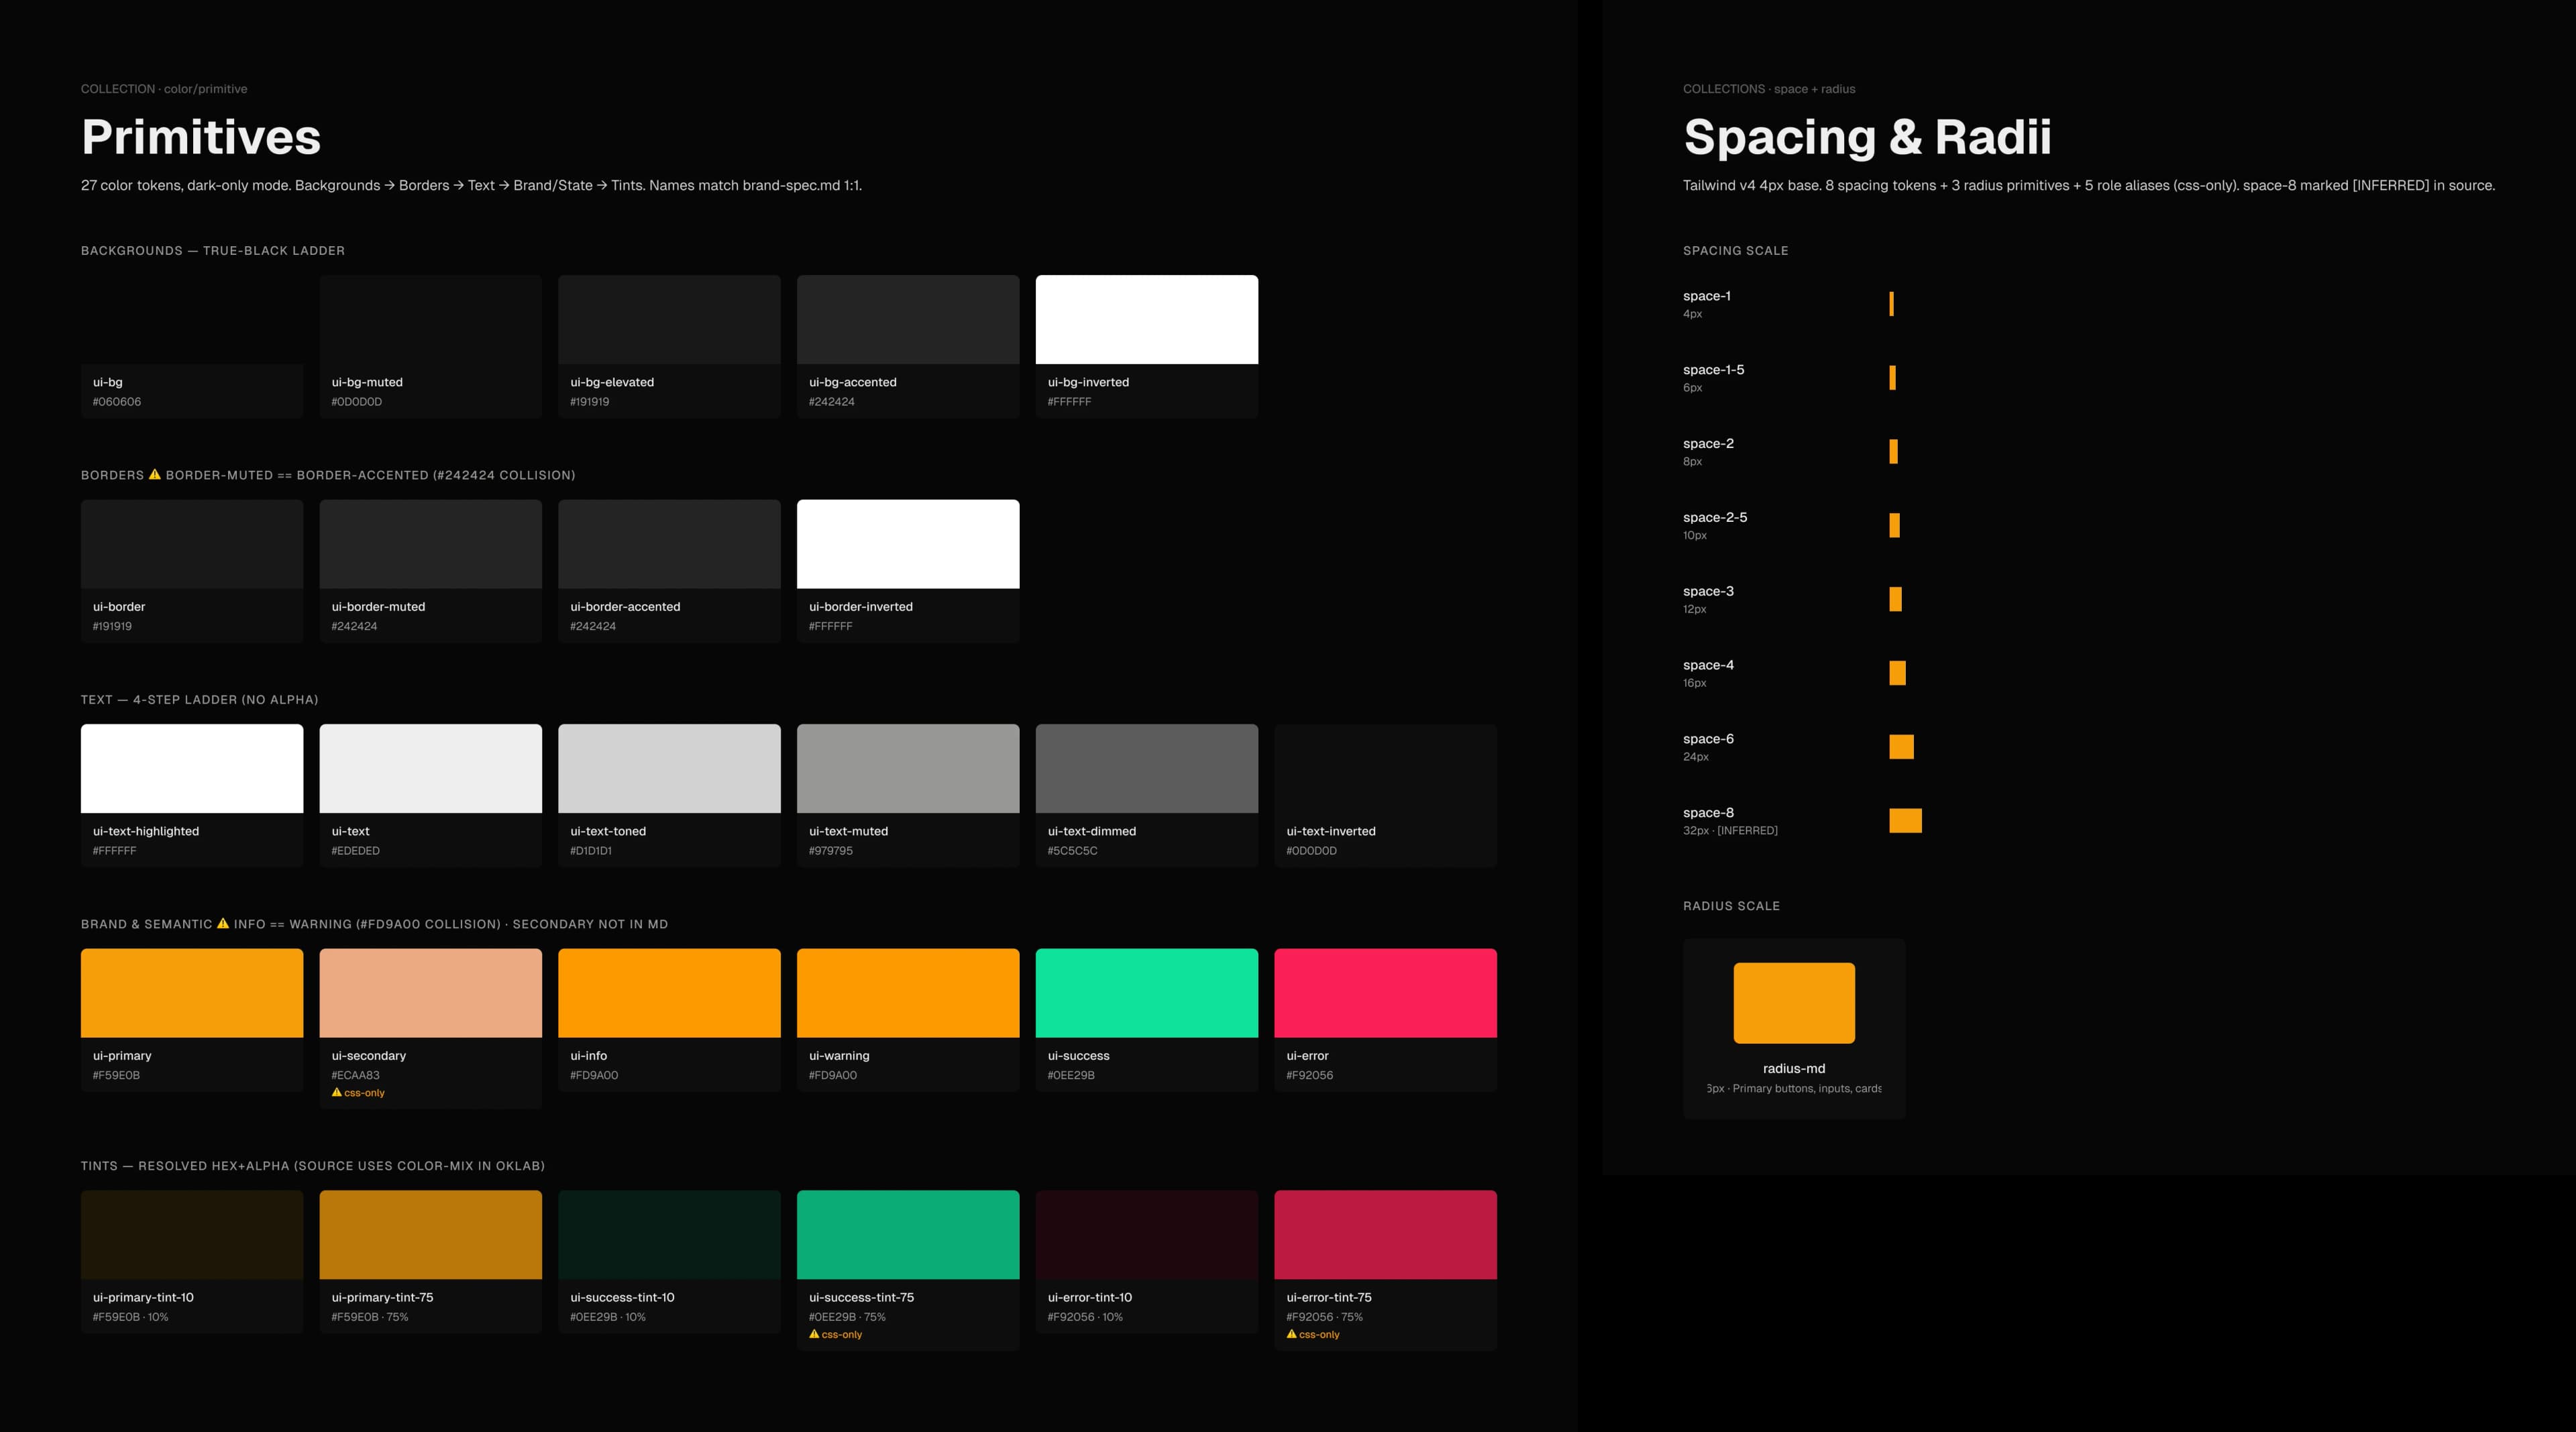Click 'COLLECTION · color/primitive' label
Screen dimensions: 2576x1432
pos(164,89)
